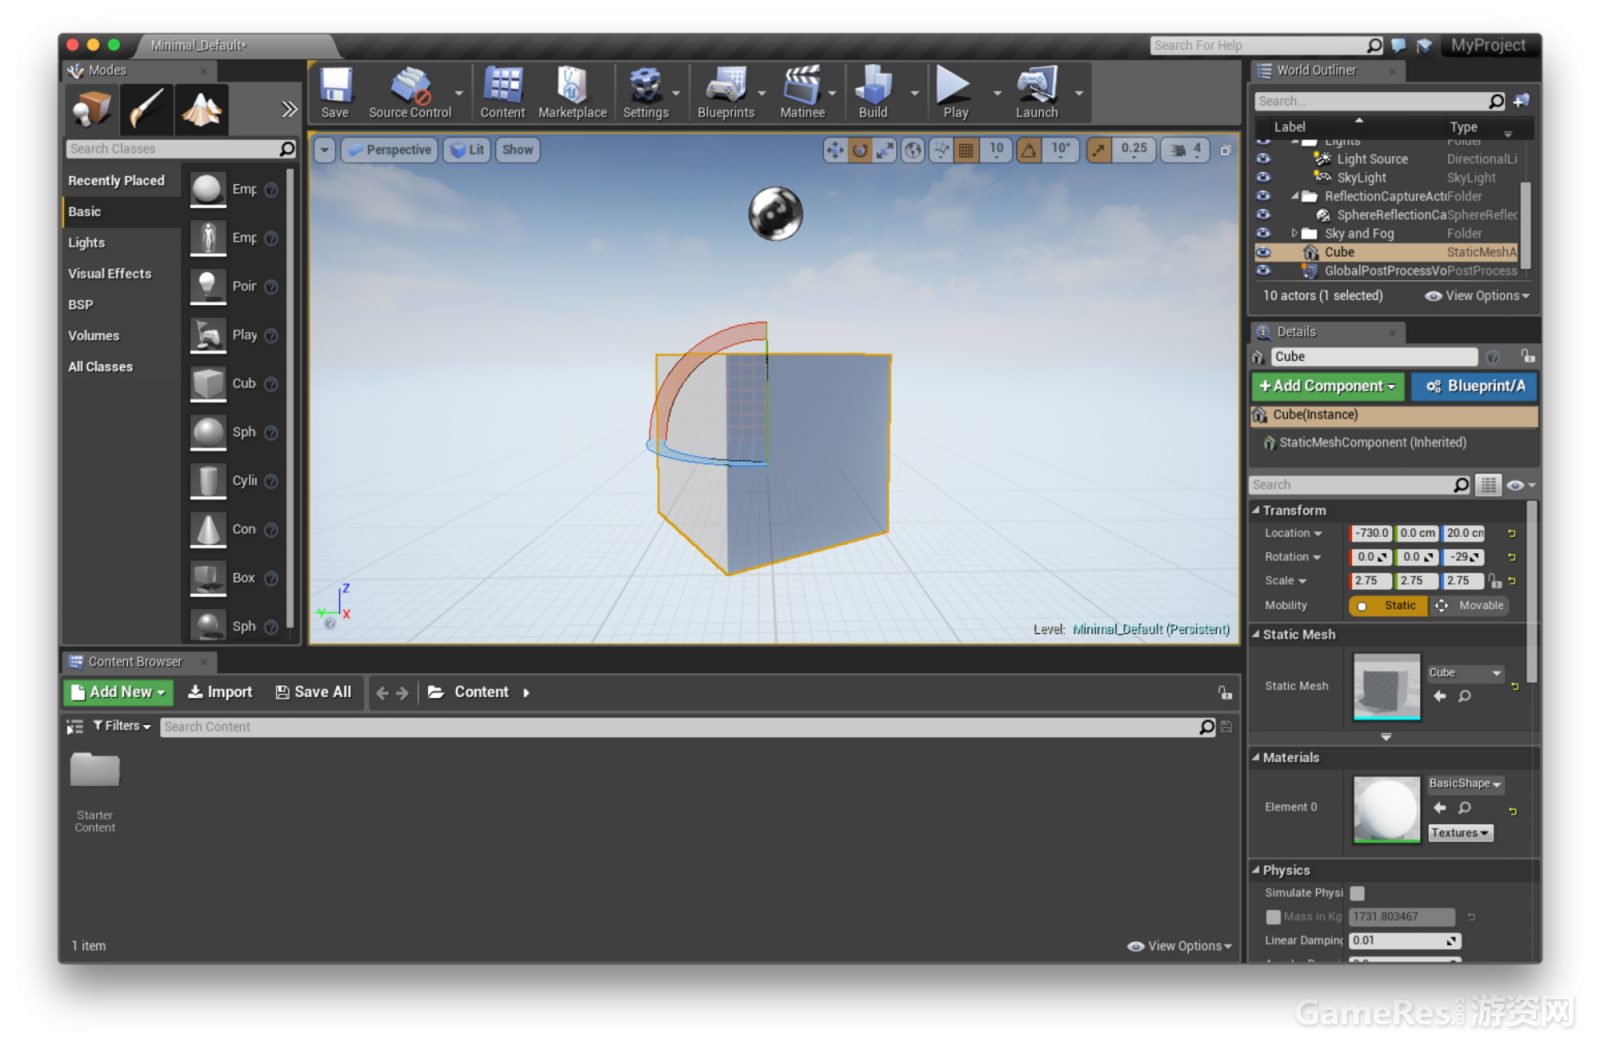Open the Lit view mode menu

point(467,150)
